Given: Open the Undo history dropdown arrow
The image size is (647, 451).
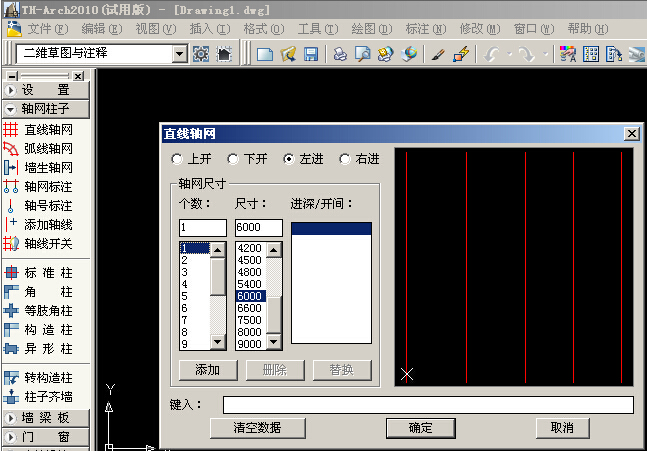Looking at the screenshot, I should (510, 54).
